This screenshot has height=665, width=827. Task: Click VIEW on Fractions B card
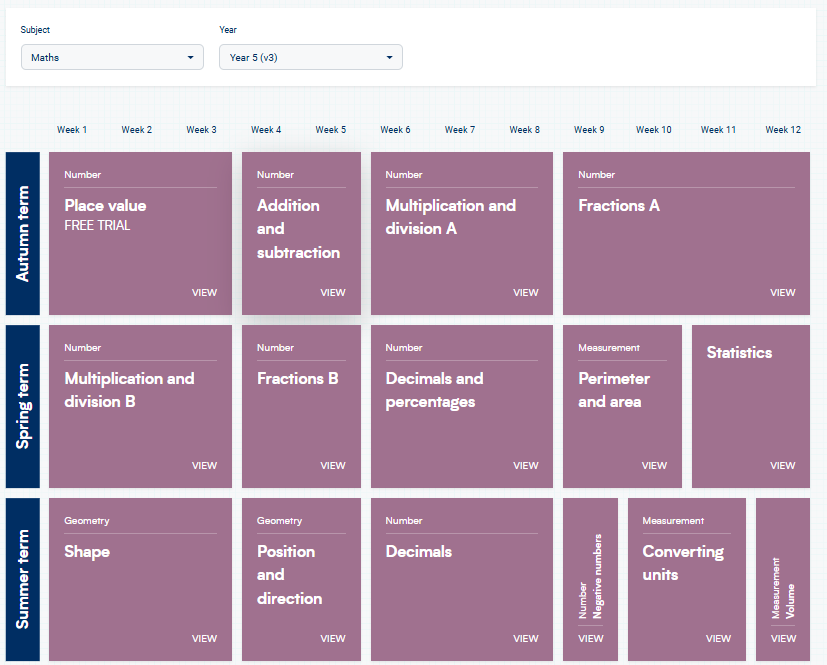point(333,466)
